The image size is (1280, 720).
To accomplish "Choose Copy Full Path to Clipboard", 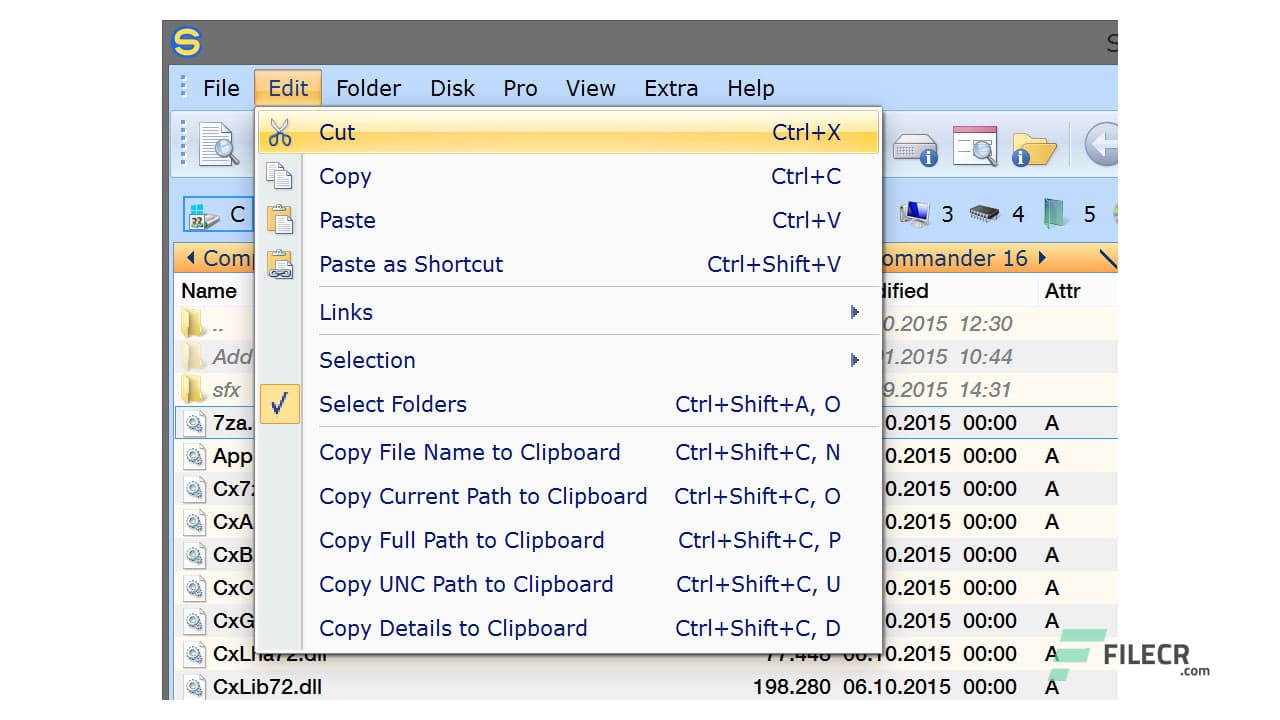I will point(461,540).
